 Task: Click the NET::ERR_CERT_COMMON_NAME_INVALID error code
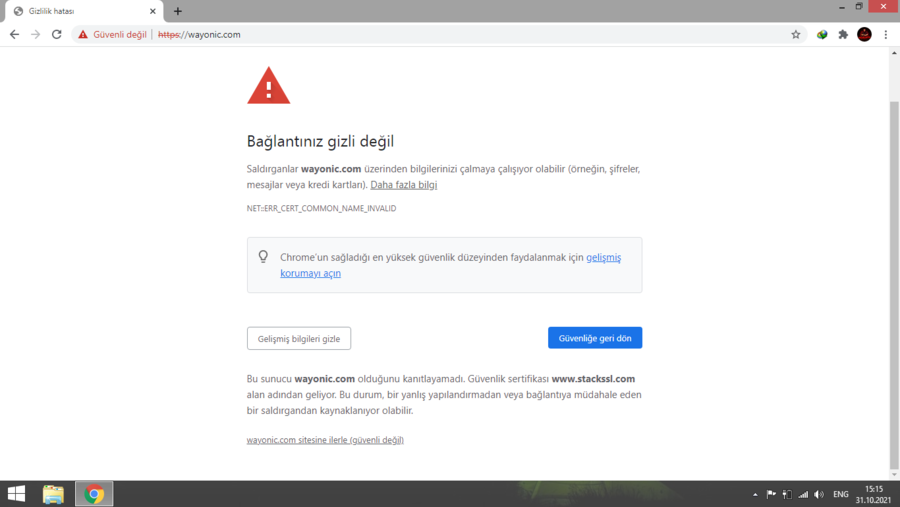pos(321,208)
